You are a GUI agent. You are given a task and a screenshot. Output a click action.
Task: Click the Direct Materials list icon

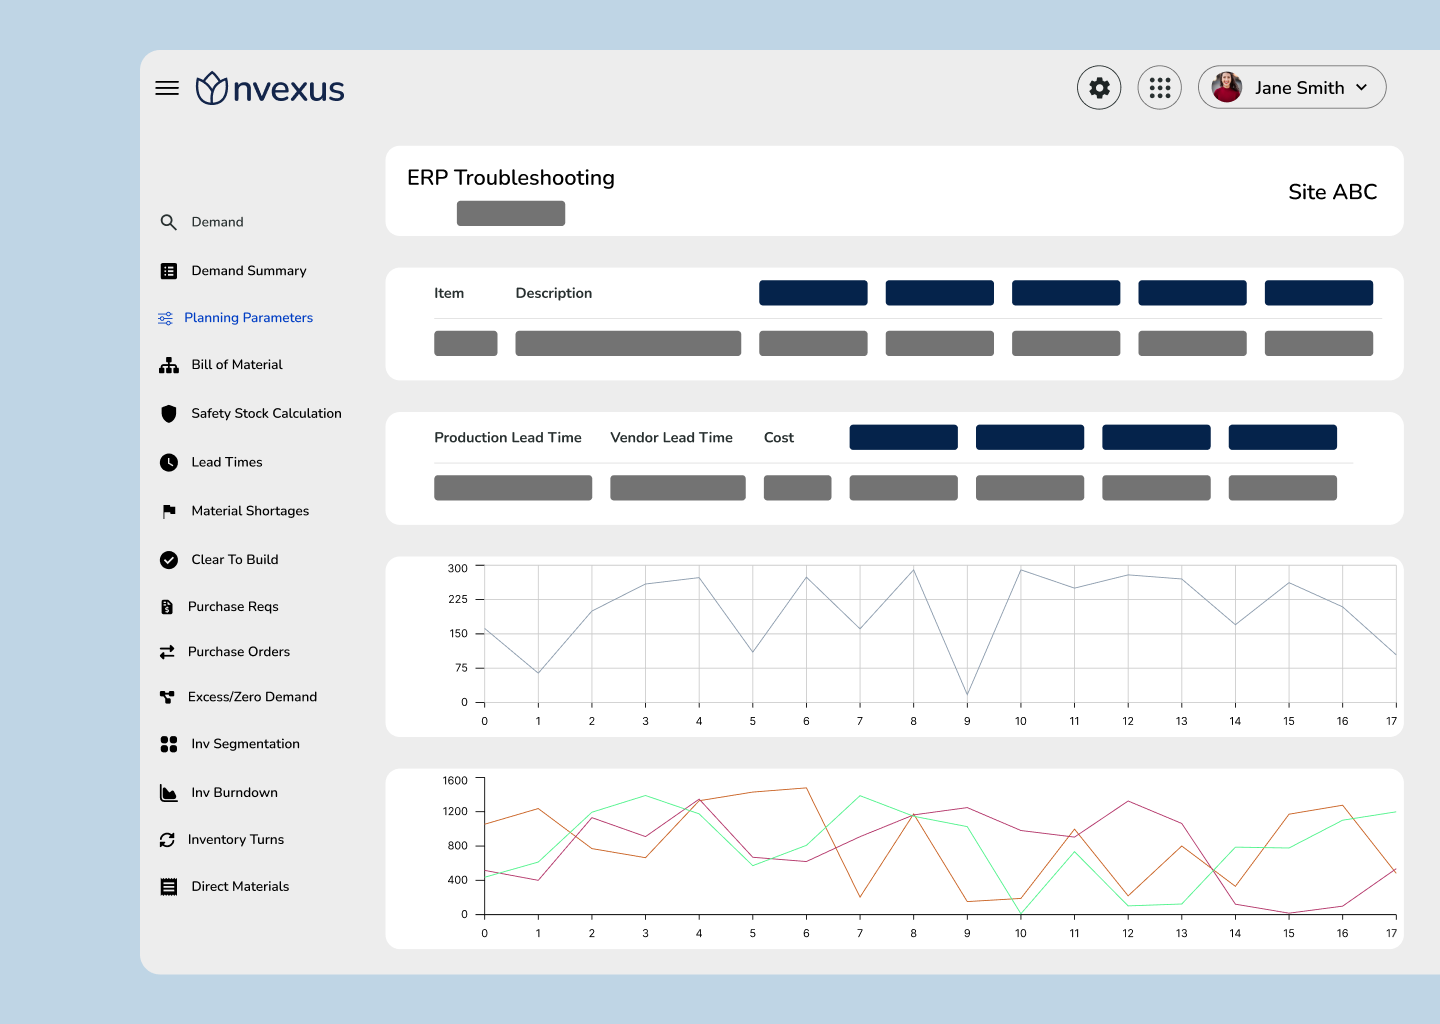click(169, 887)
